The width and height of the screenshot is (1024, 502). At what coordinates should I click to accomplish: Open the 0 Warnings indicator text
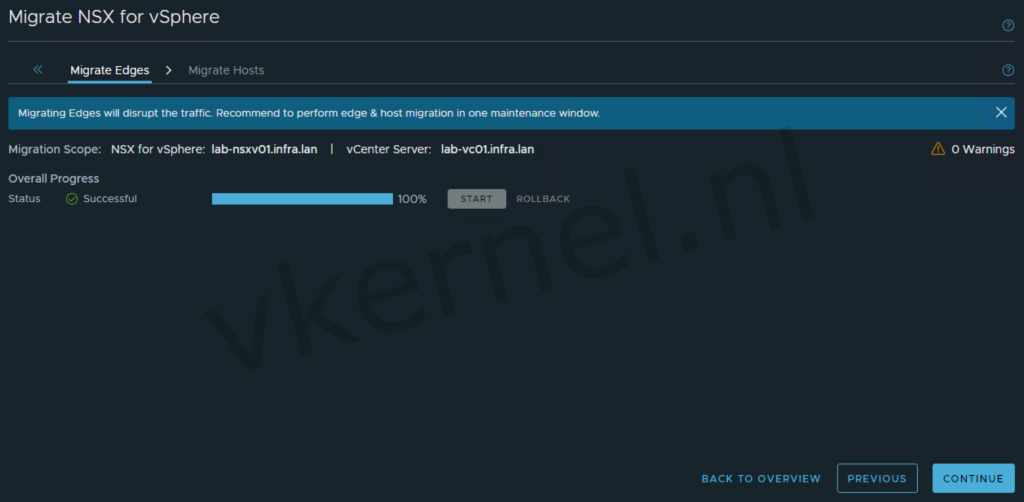click(982, 149)
